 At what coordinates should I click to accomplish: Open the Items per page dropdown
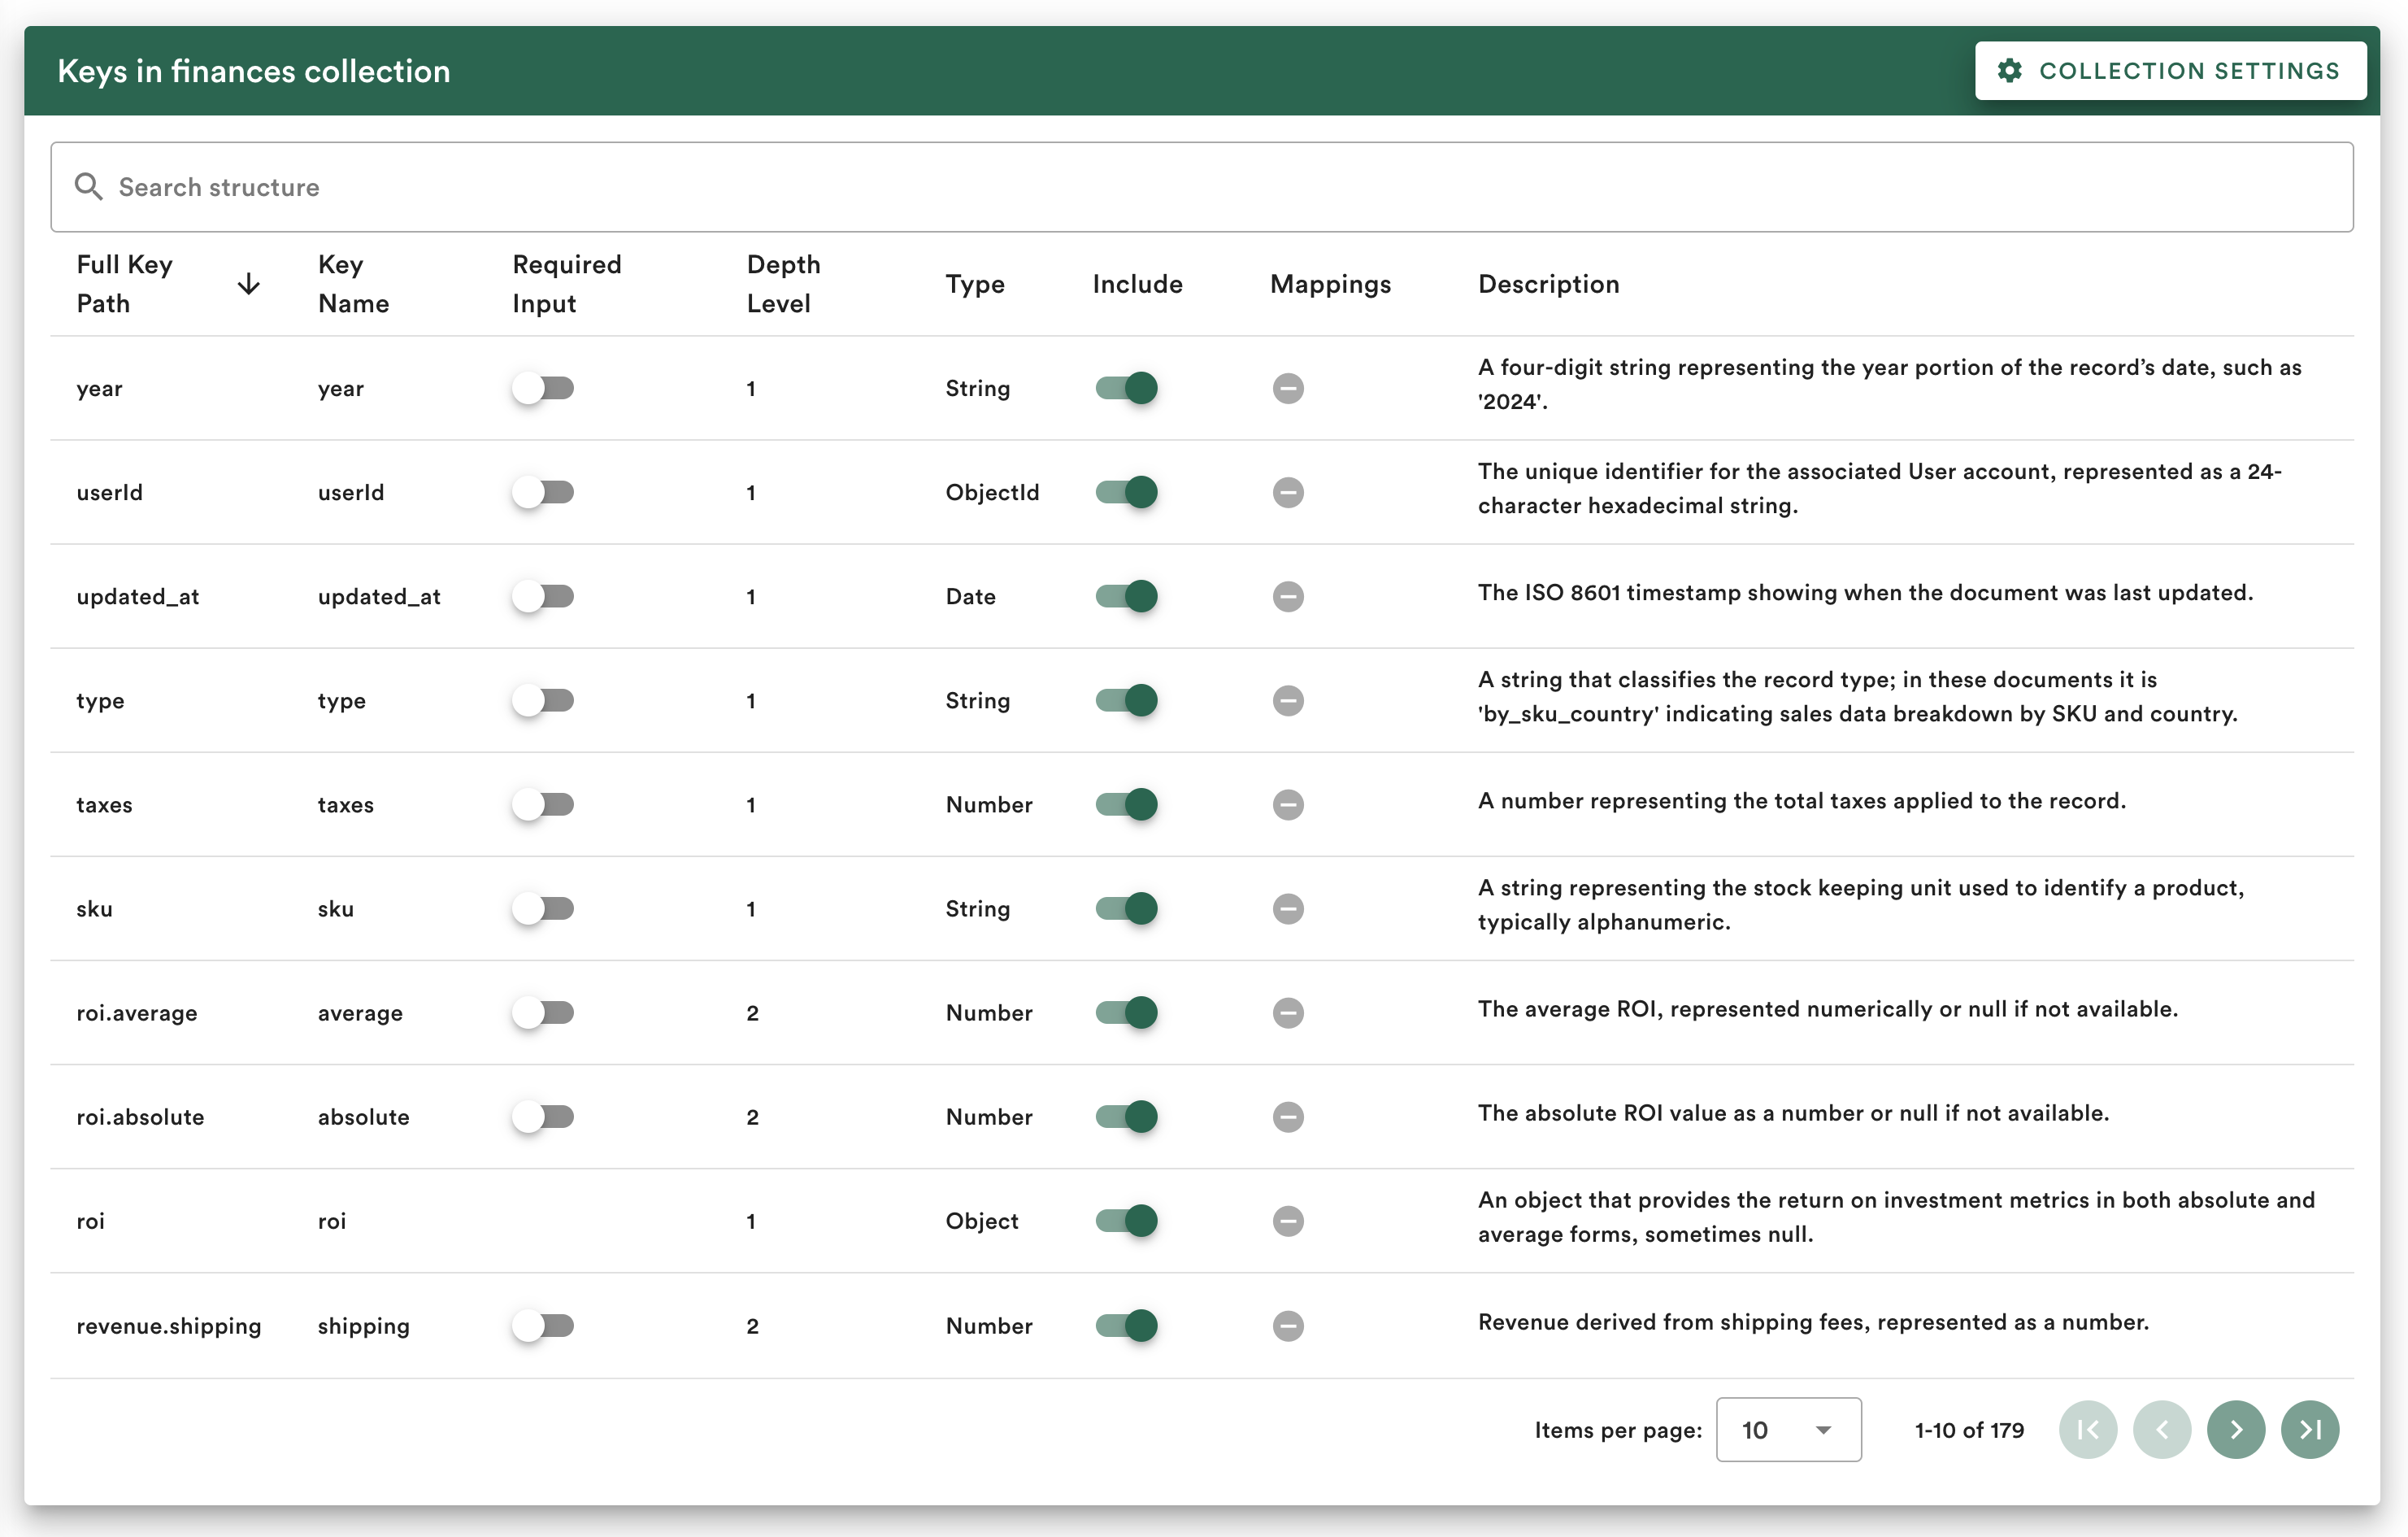pyautogui.click(x=1788, y=1429)
